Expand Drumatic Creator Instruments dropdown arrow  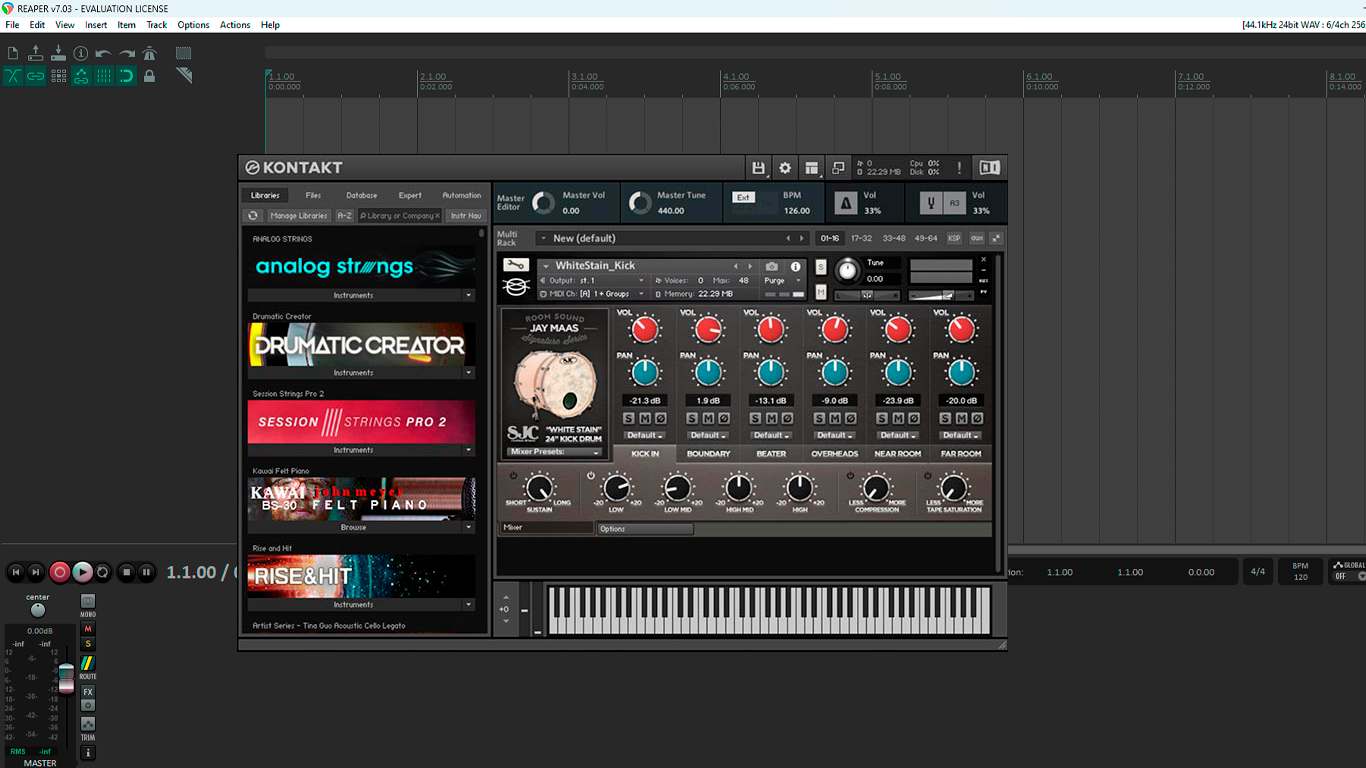(x=469, y=373)
